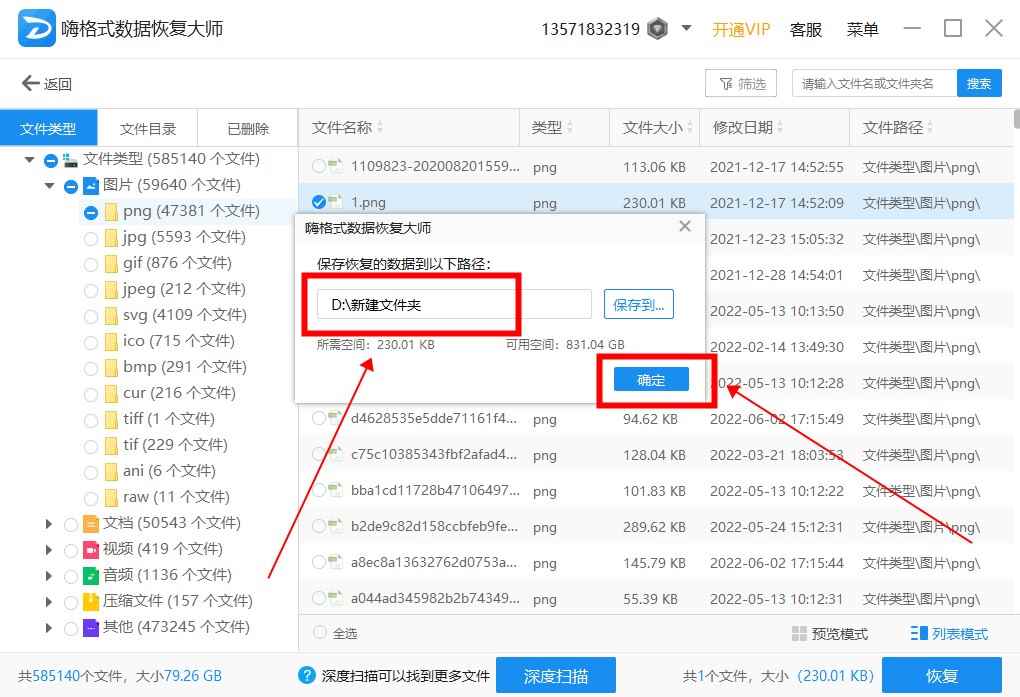Expand the 视频 category tree node

point(49,550)
